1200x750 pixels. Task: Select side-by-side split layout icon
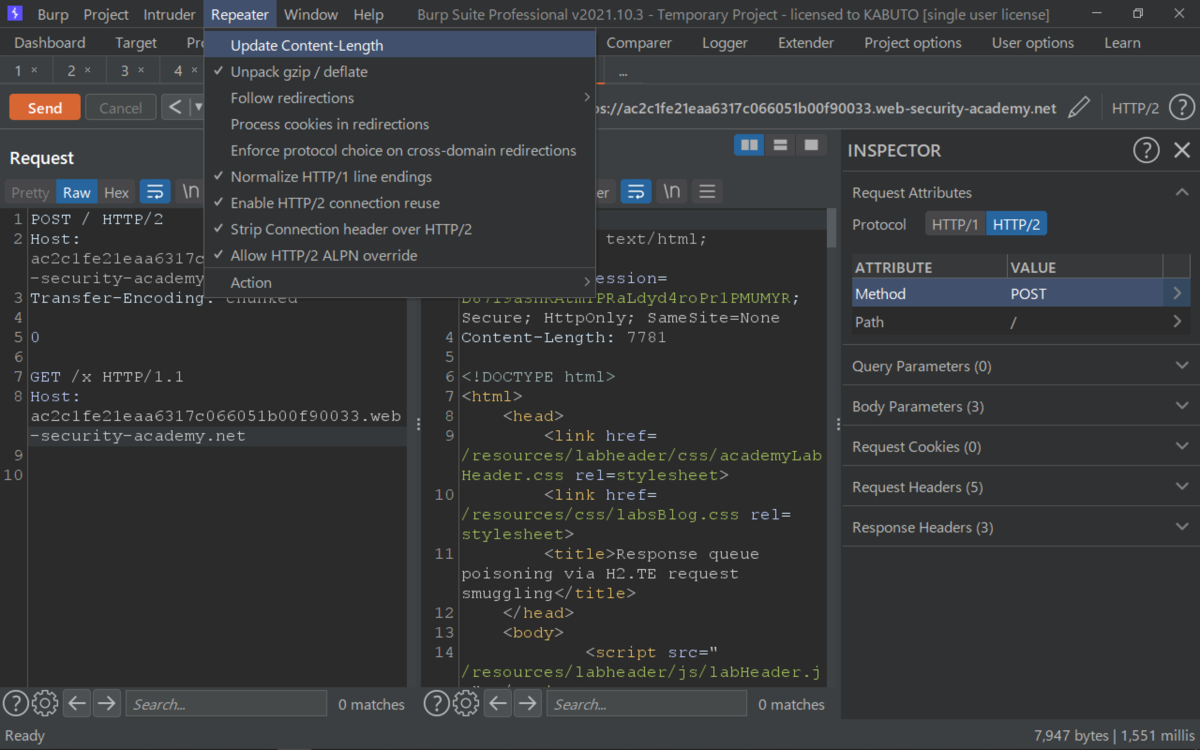749,145
